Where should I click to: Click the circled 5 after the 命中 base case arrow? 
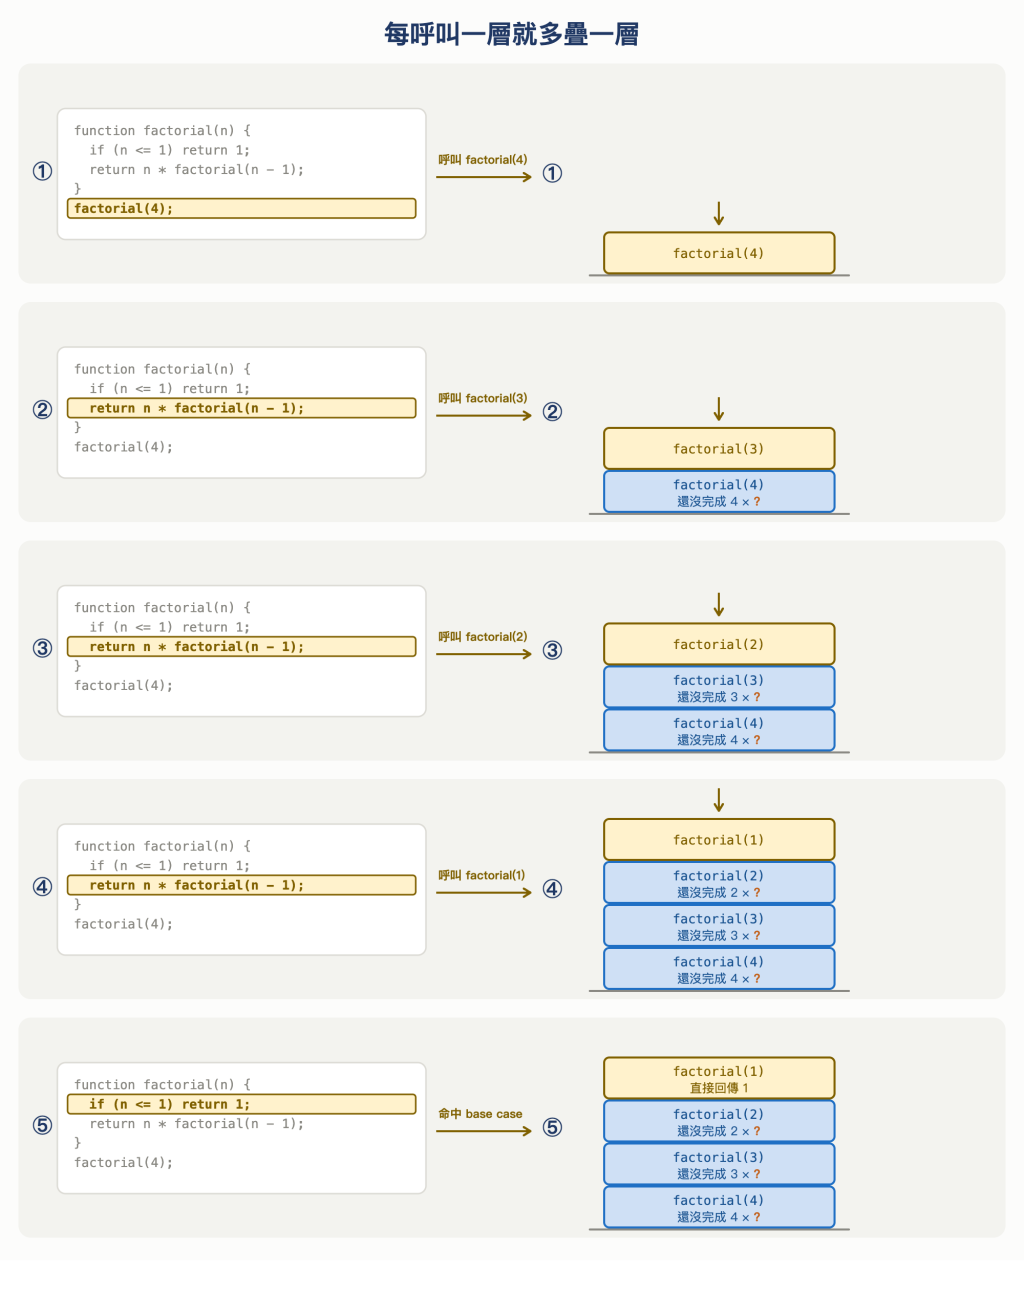point(552,1128)
